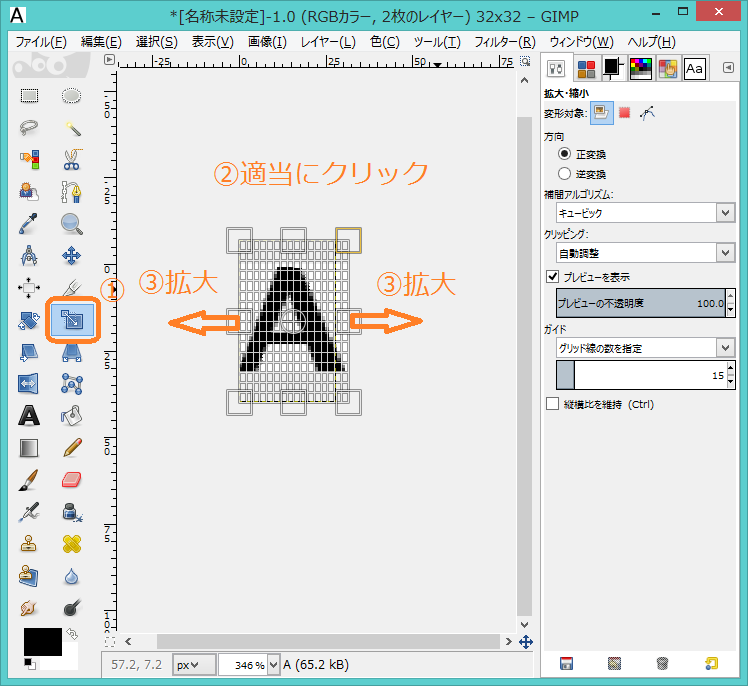Image resolution: width=748 pixels, height=686 pixels.
Task: Open the px unit dropdown
Action: coord(194,665)
